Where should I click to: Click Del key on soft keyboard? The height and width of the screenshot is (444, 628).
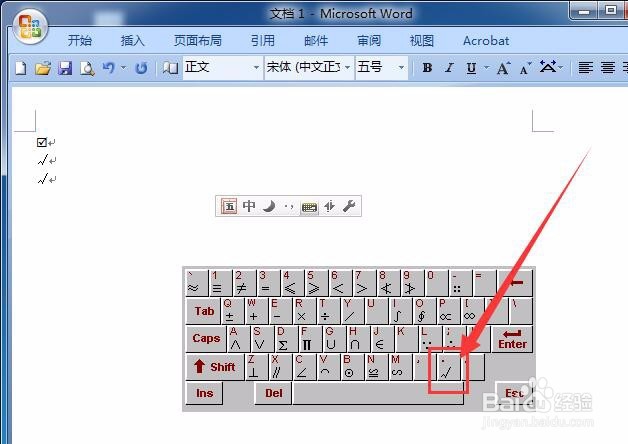click(273, 393)
